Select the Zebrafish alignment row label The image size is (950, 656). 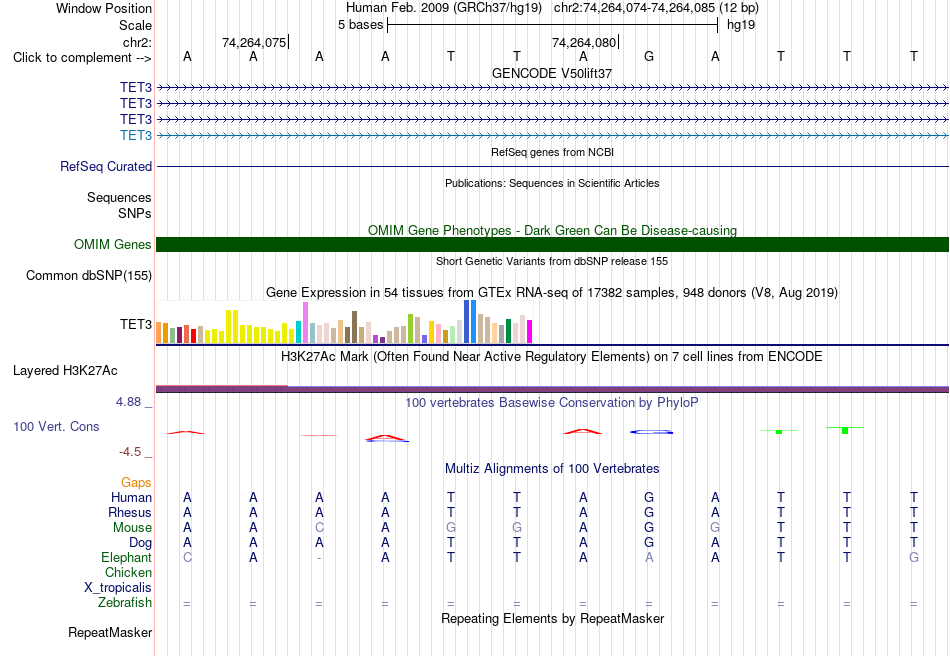pos(125,603)
